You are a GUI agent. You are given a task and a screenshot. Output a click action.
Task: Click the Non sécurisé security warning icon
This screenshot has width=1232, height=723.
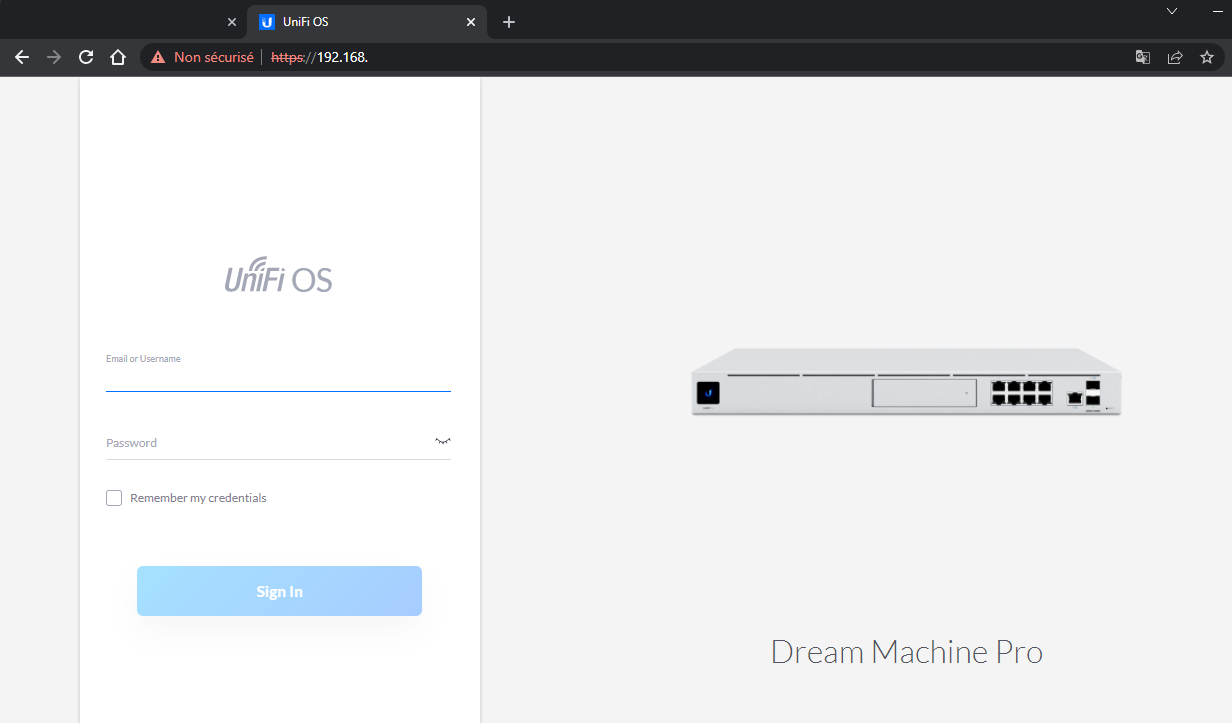(158, 57)
